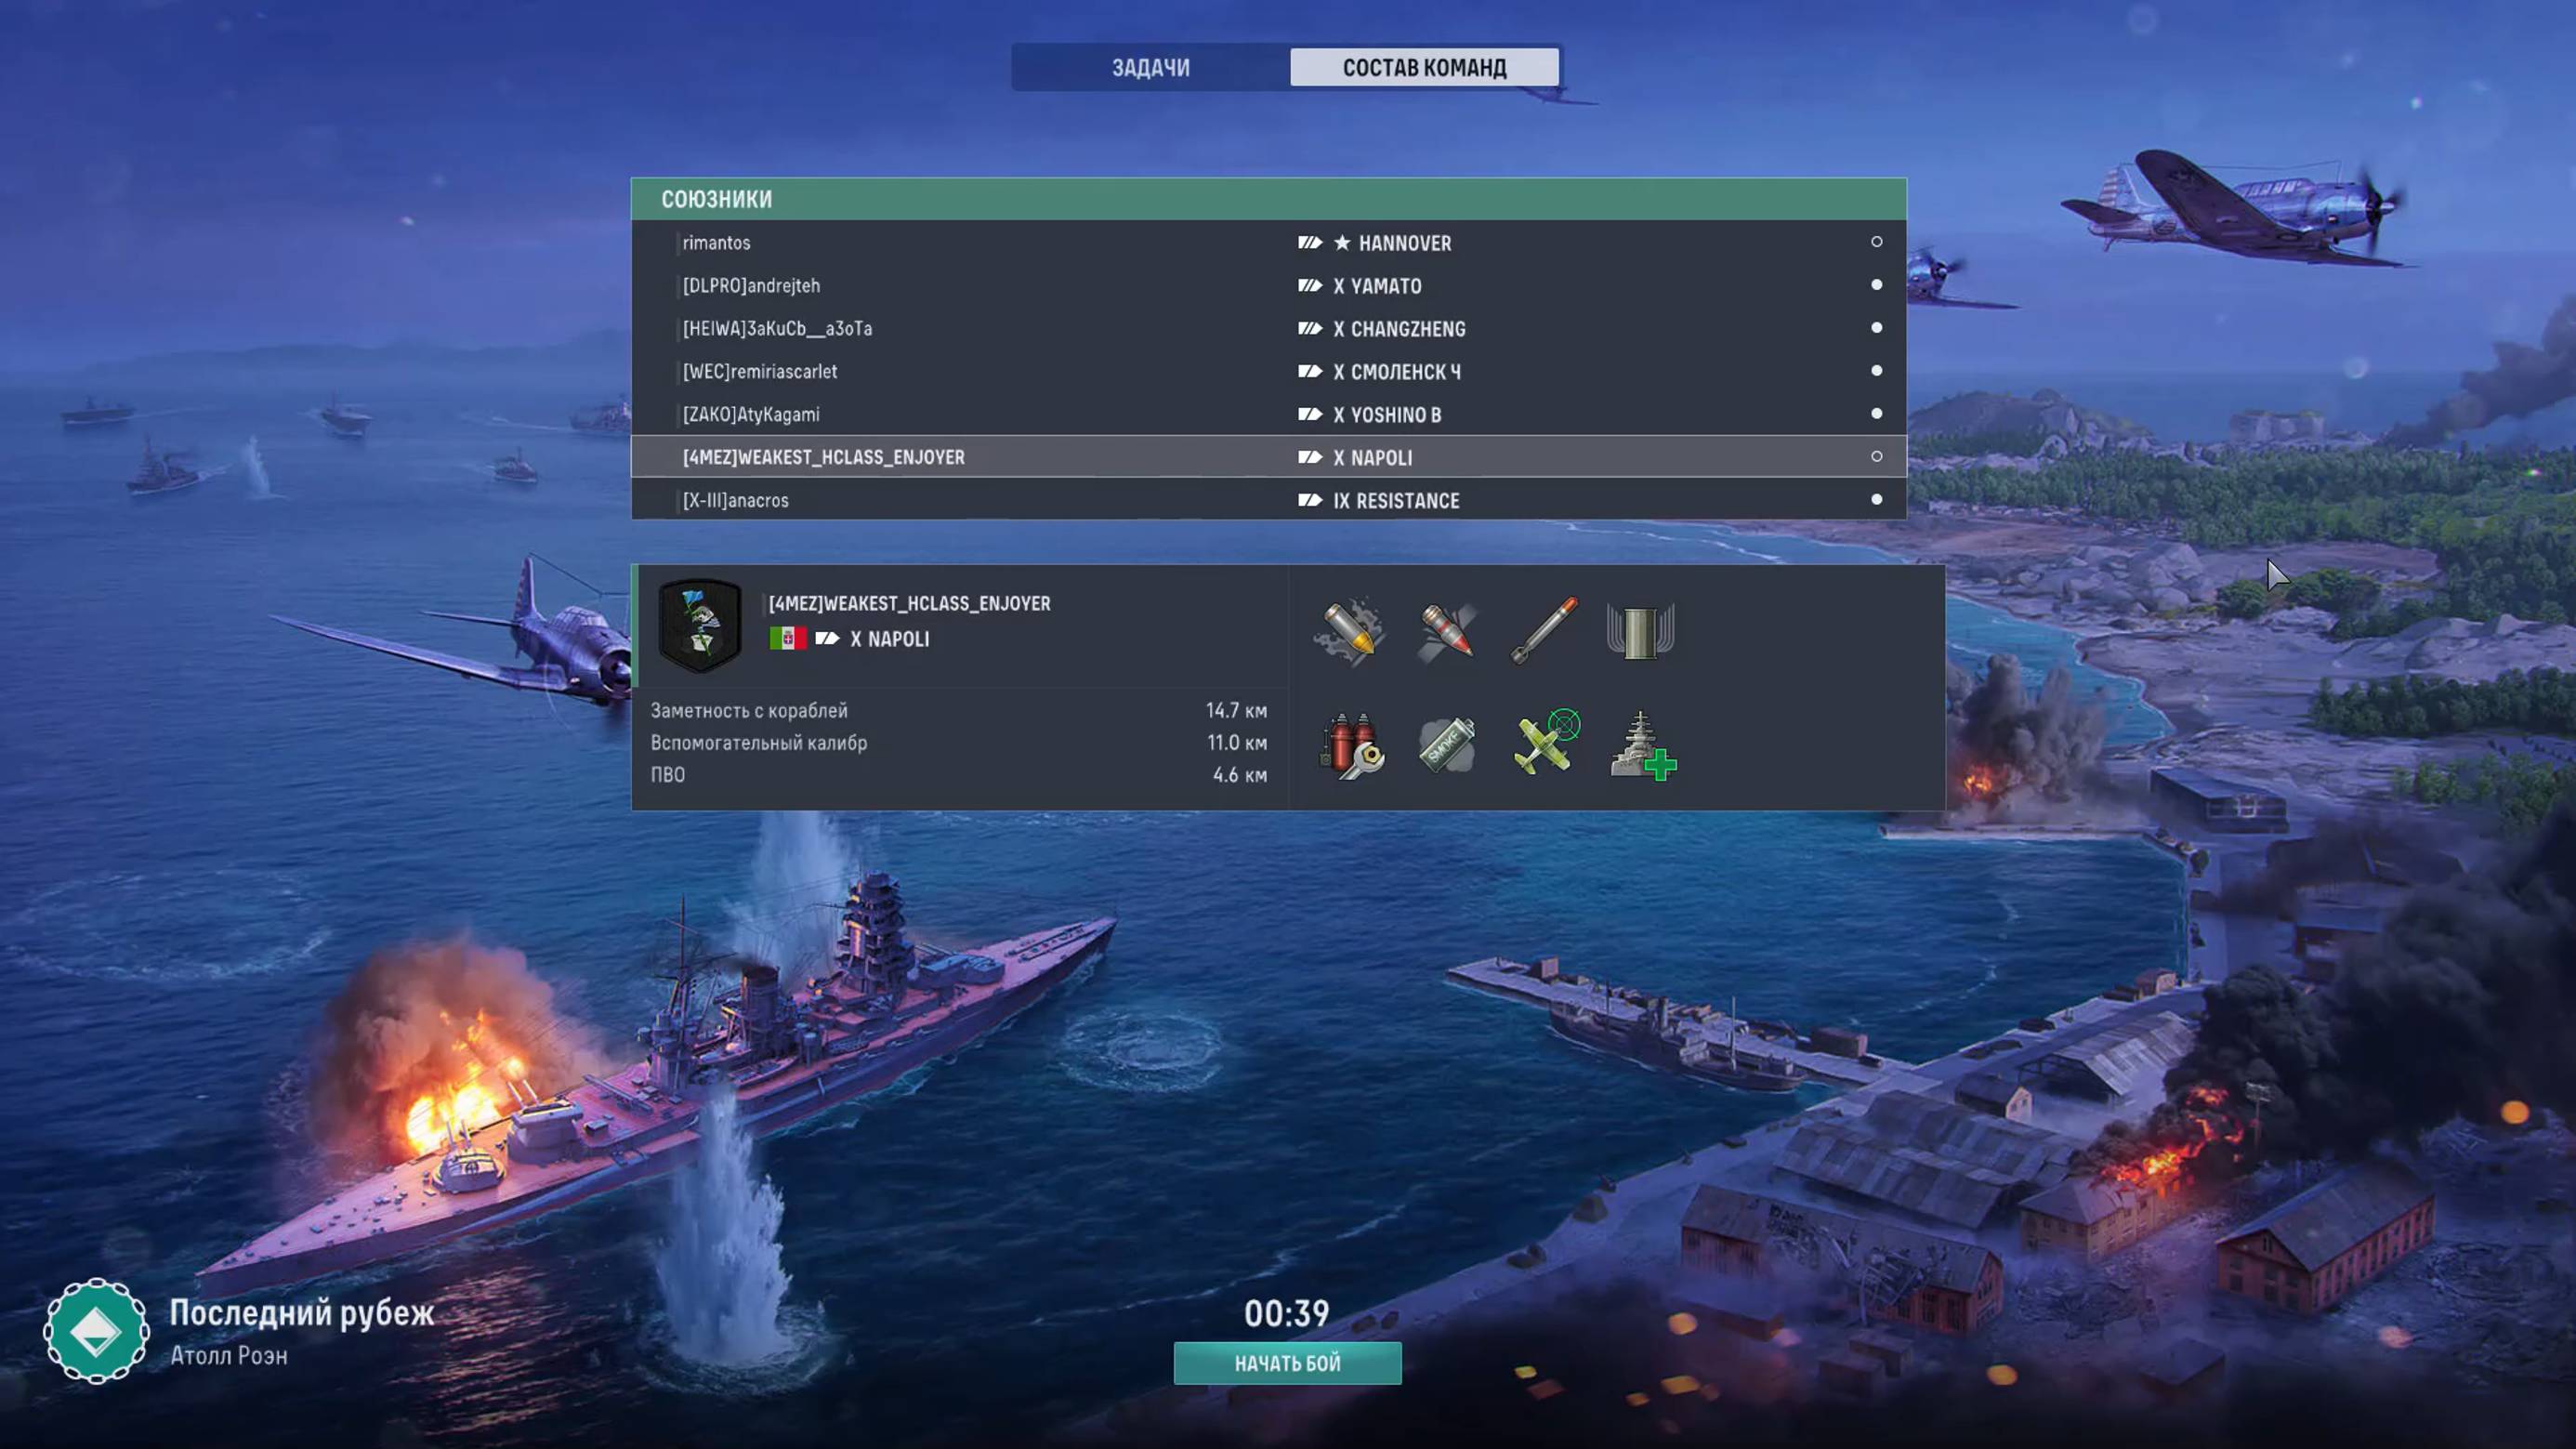
Task: Click the Damage Control Party consumable icon
Action: [1350, 745]
